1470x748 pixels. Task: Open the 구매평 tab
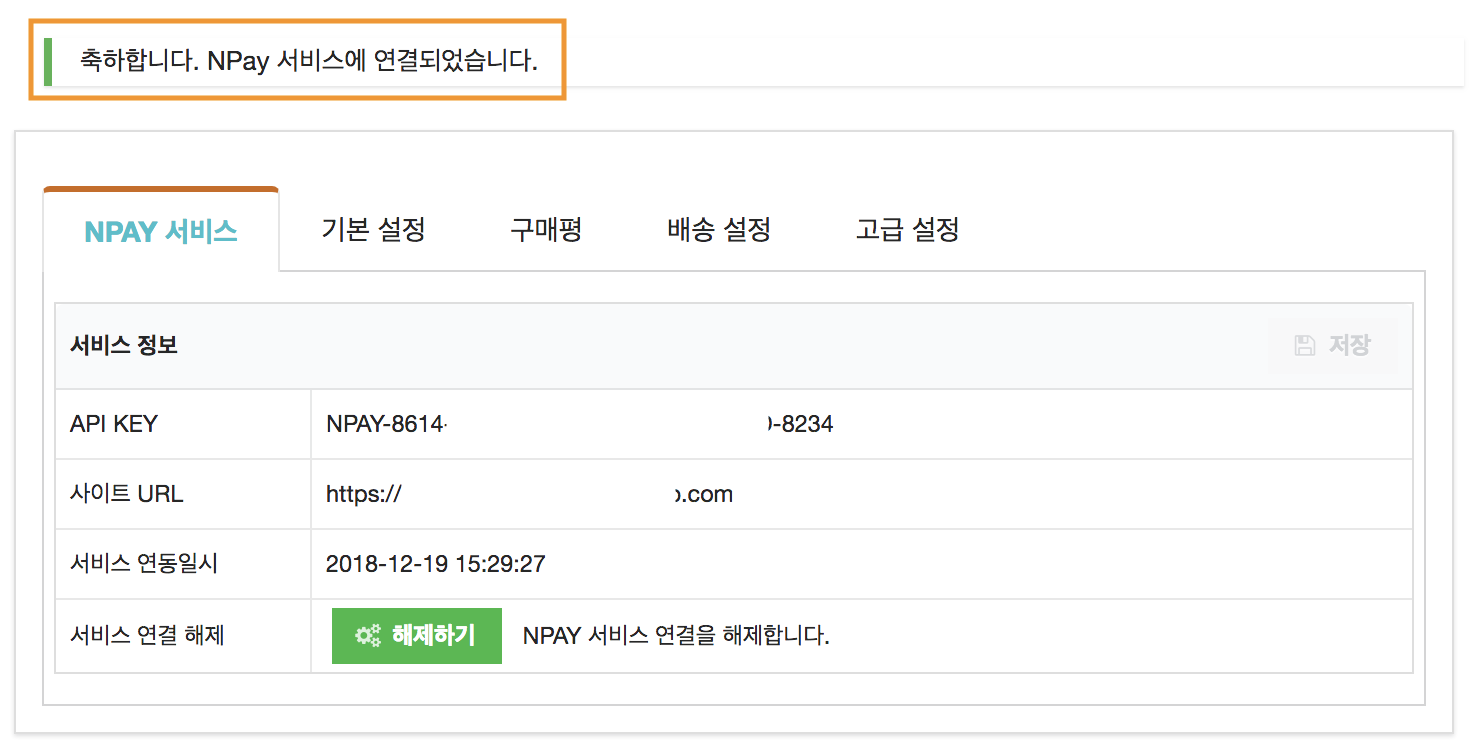pyautogui.click(x=546, y=230)
